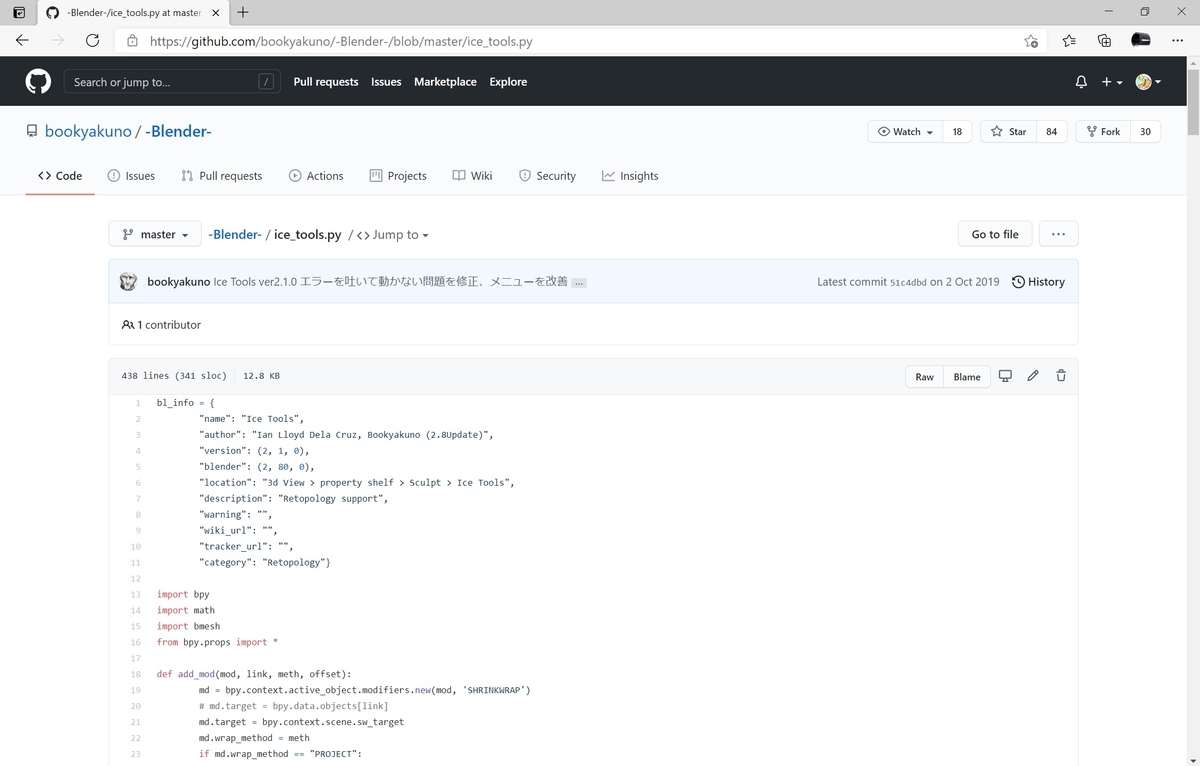Open the Blame view

pos(967,377)
